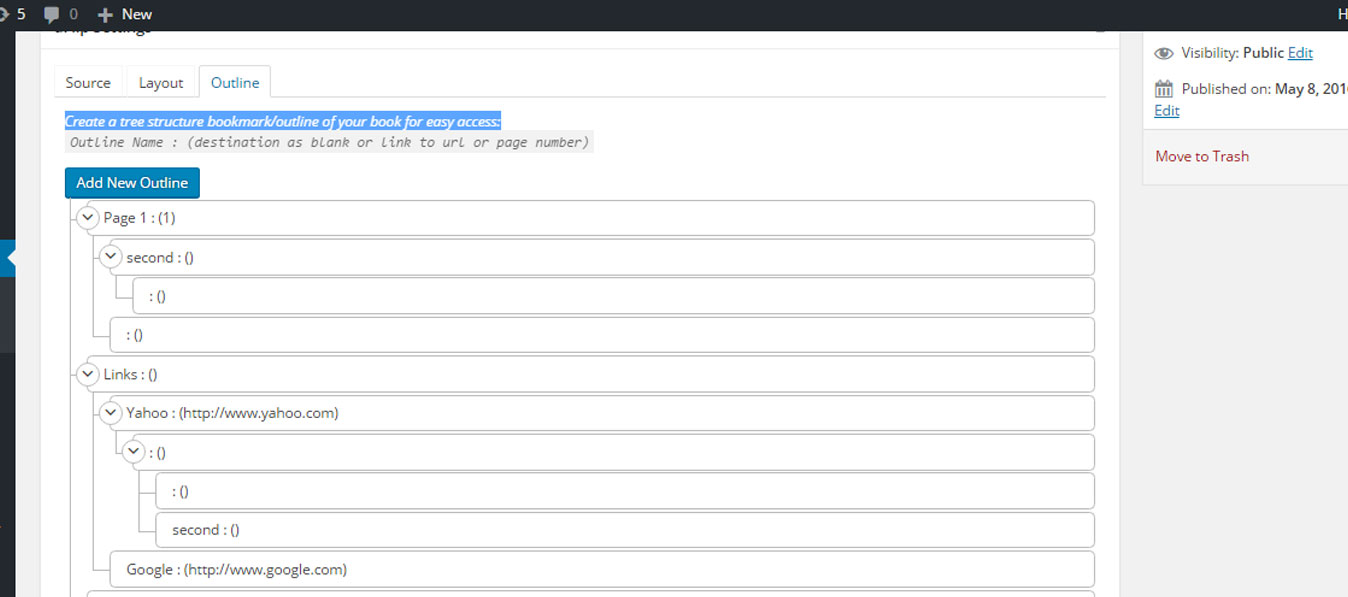
Task: Switch to the Layout tab
Action: point(161,83)
